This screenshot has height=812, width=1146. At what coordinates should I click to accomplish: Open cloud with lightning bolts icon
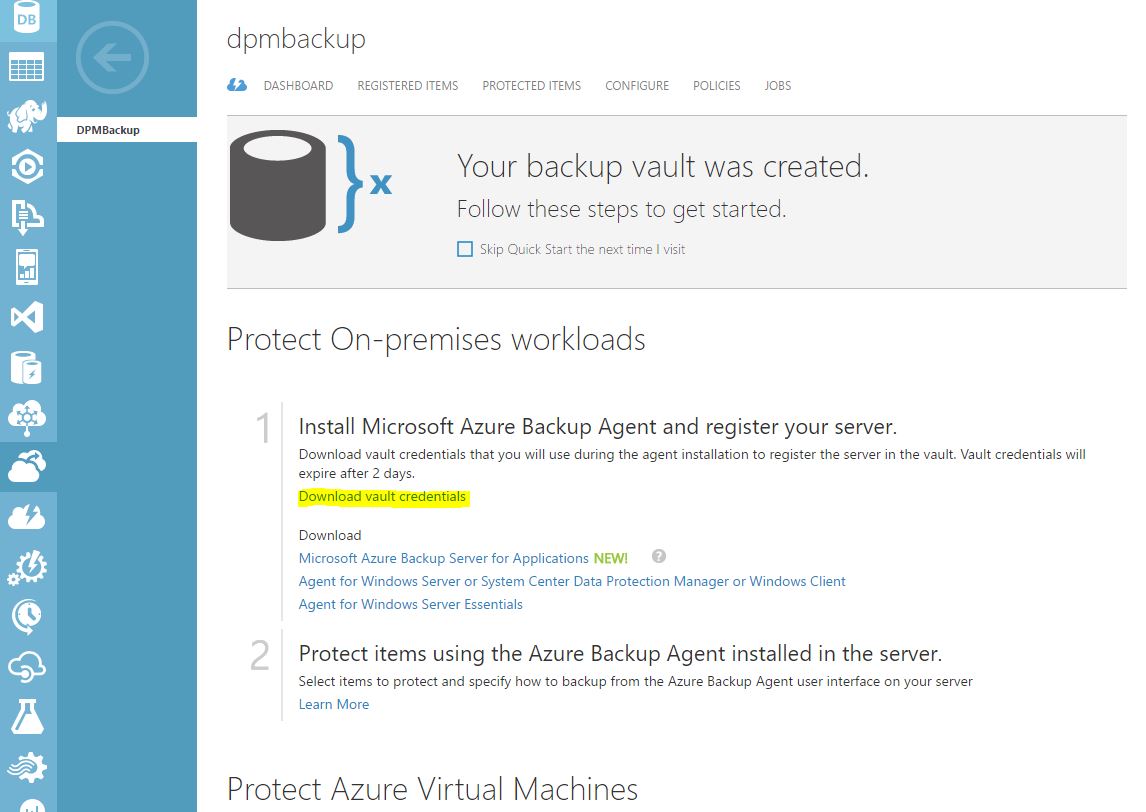click(x=27, y=517)
